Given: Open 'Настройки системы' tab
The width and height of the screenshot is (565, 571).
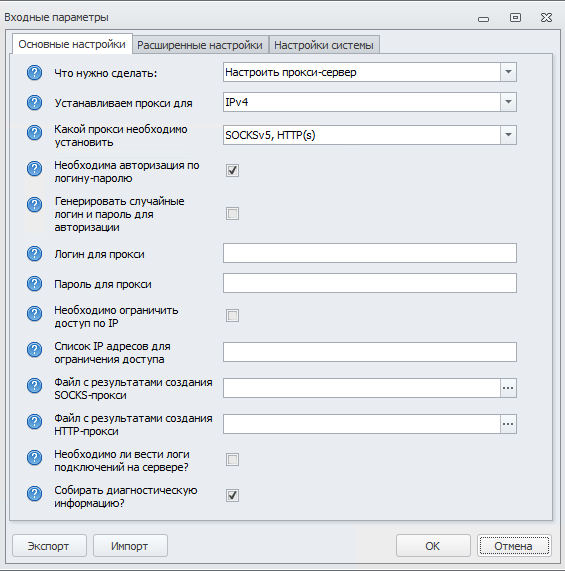Looking at the screenshot, I should [x=324, y=45].
